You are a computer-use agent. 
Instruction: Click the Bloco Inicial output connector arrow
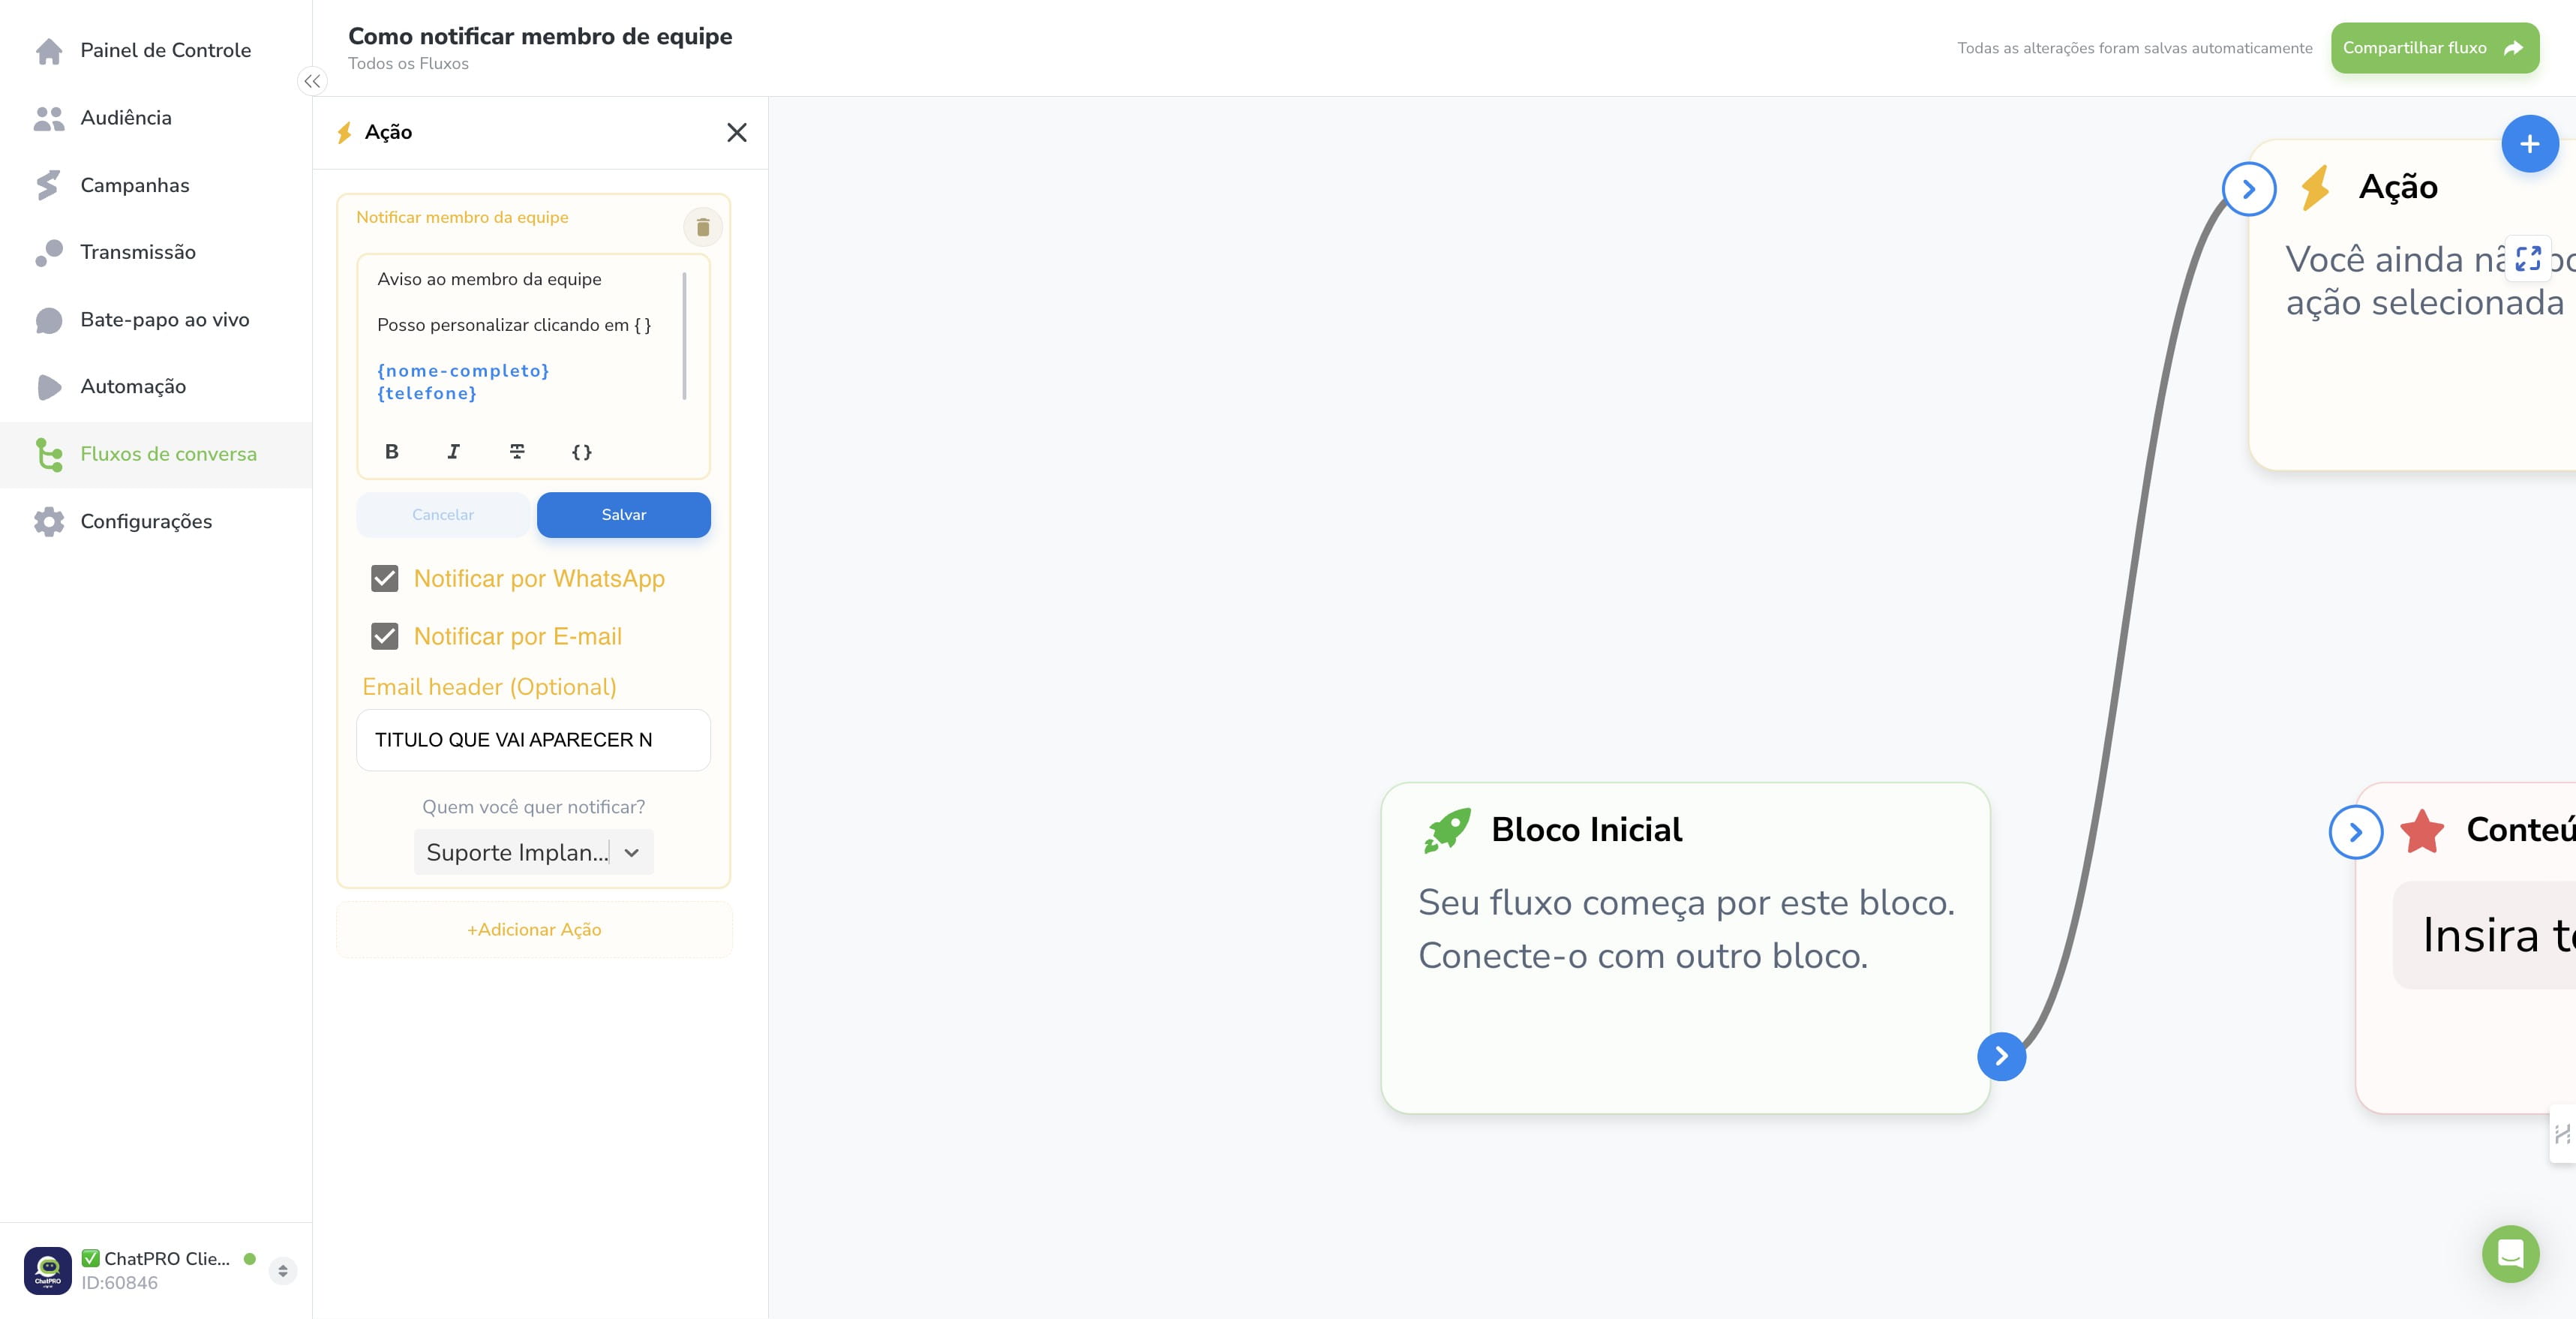tap(2001, 1056)
